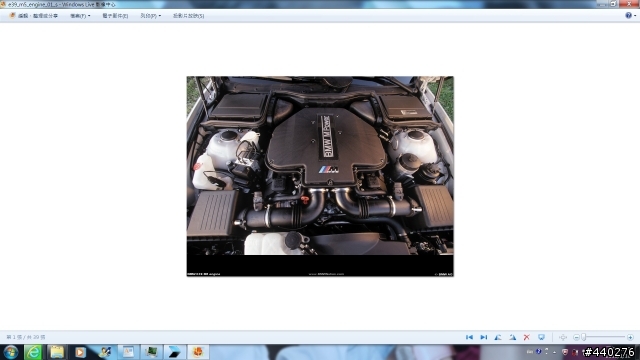
Task: Click the BMW engine photo
Action: [320, 176]
